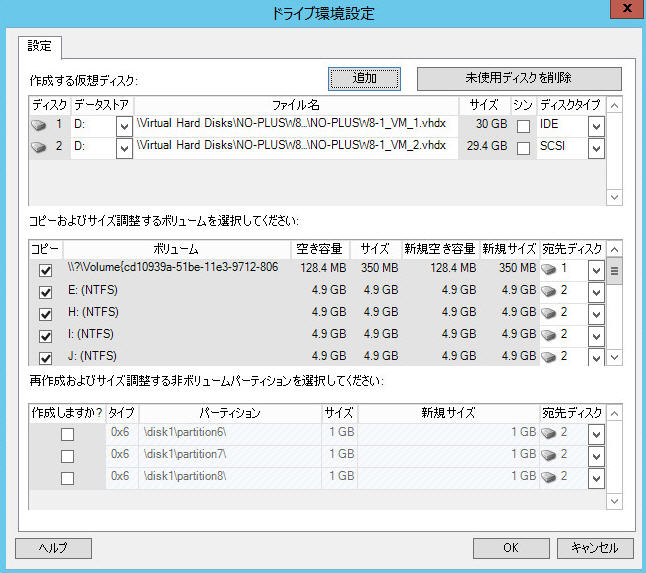Click destination disk icon in E: (NTFS) row
646x573 pixels.
pos(549,291)
